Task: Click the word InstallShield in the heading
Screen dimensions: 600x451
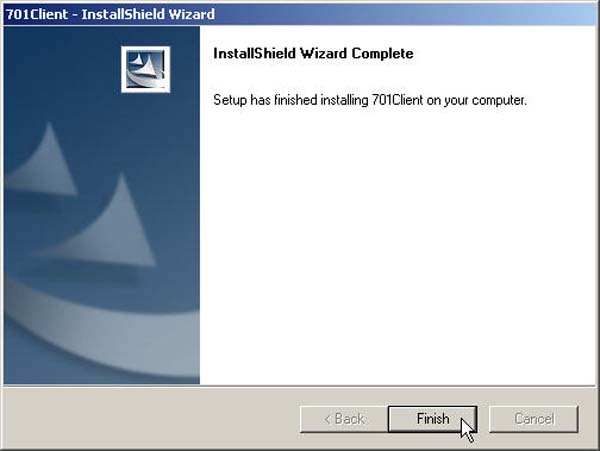Action: tap(254, 54)
